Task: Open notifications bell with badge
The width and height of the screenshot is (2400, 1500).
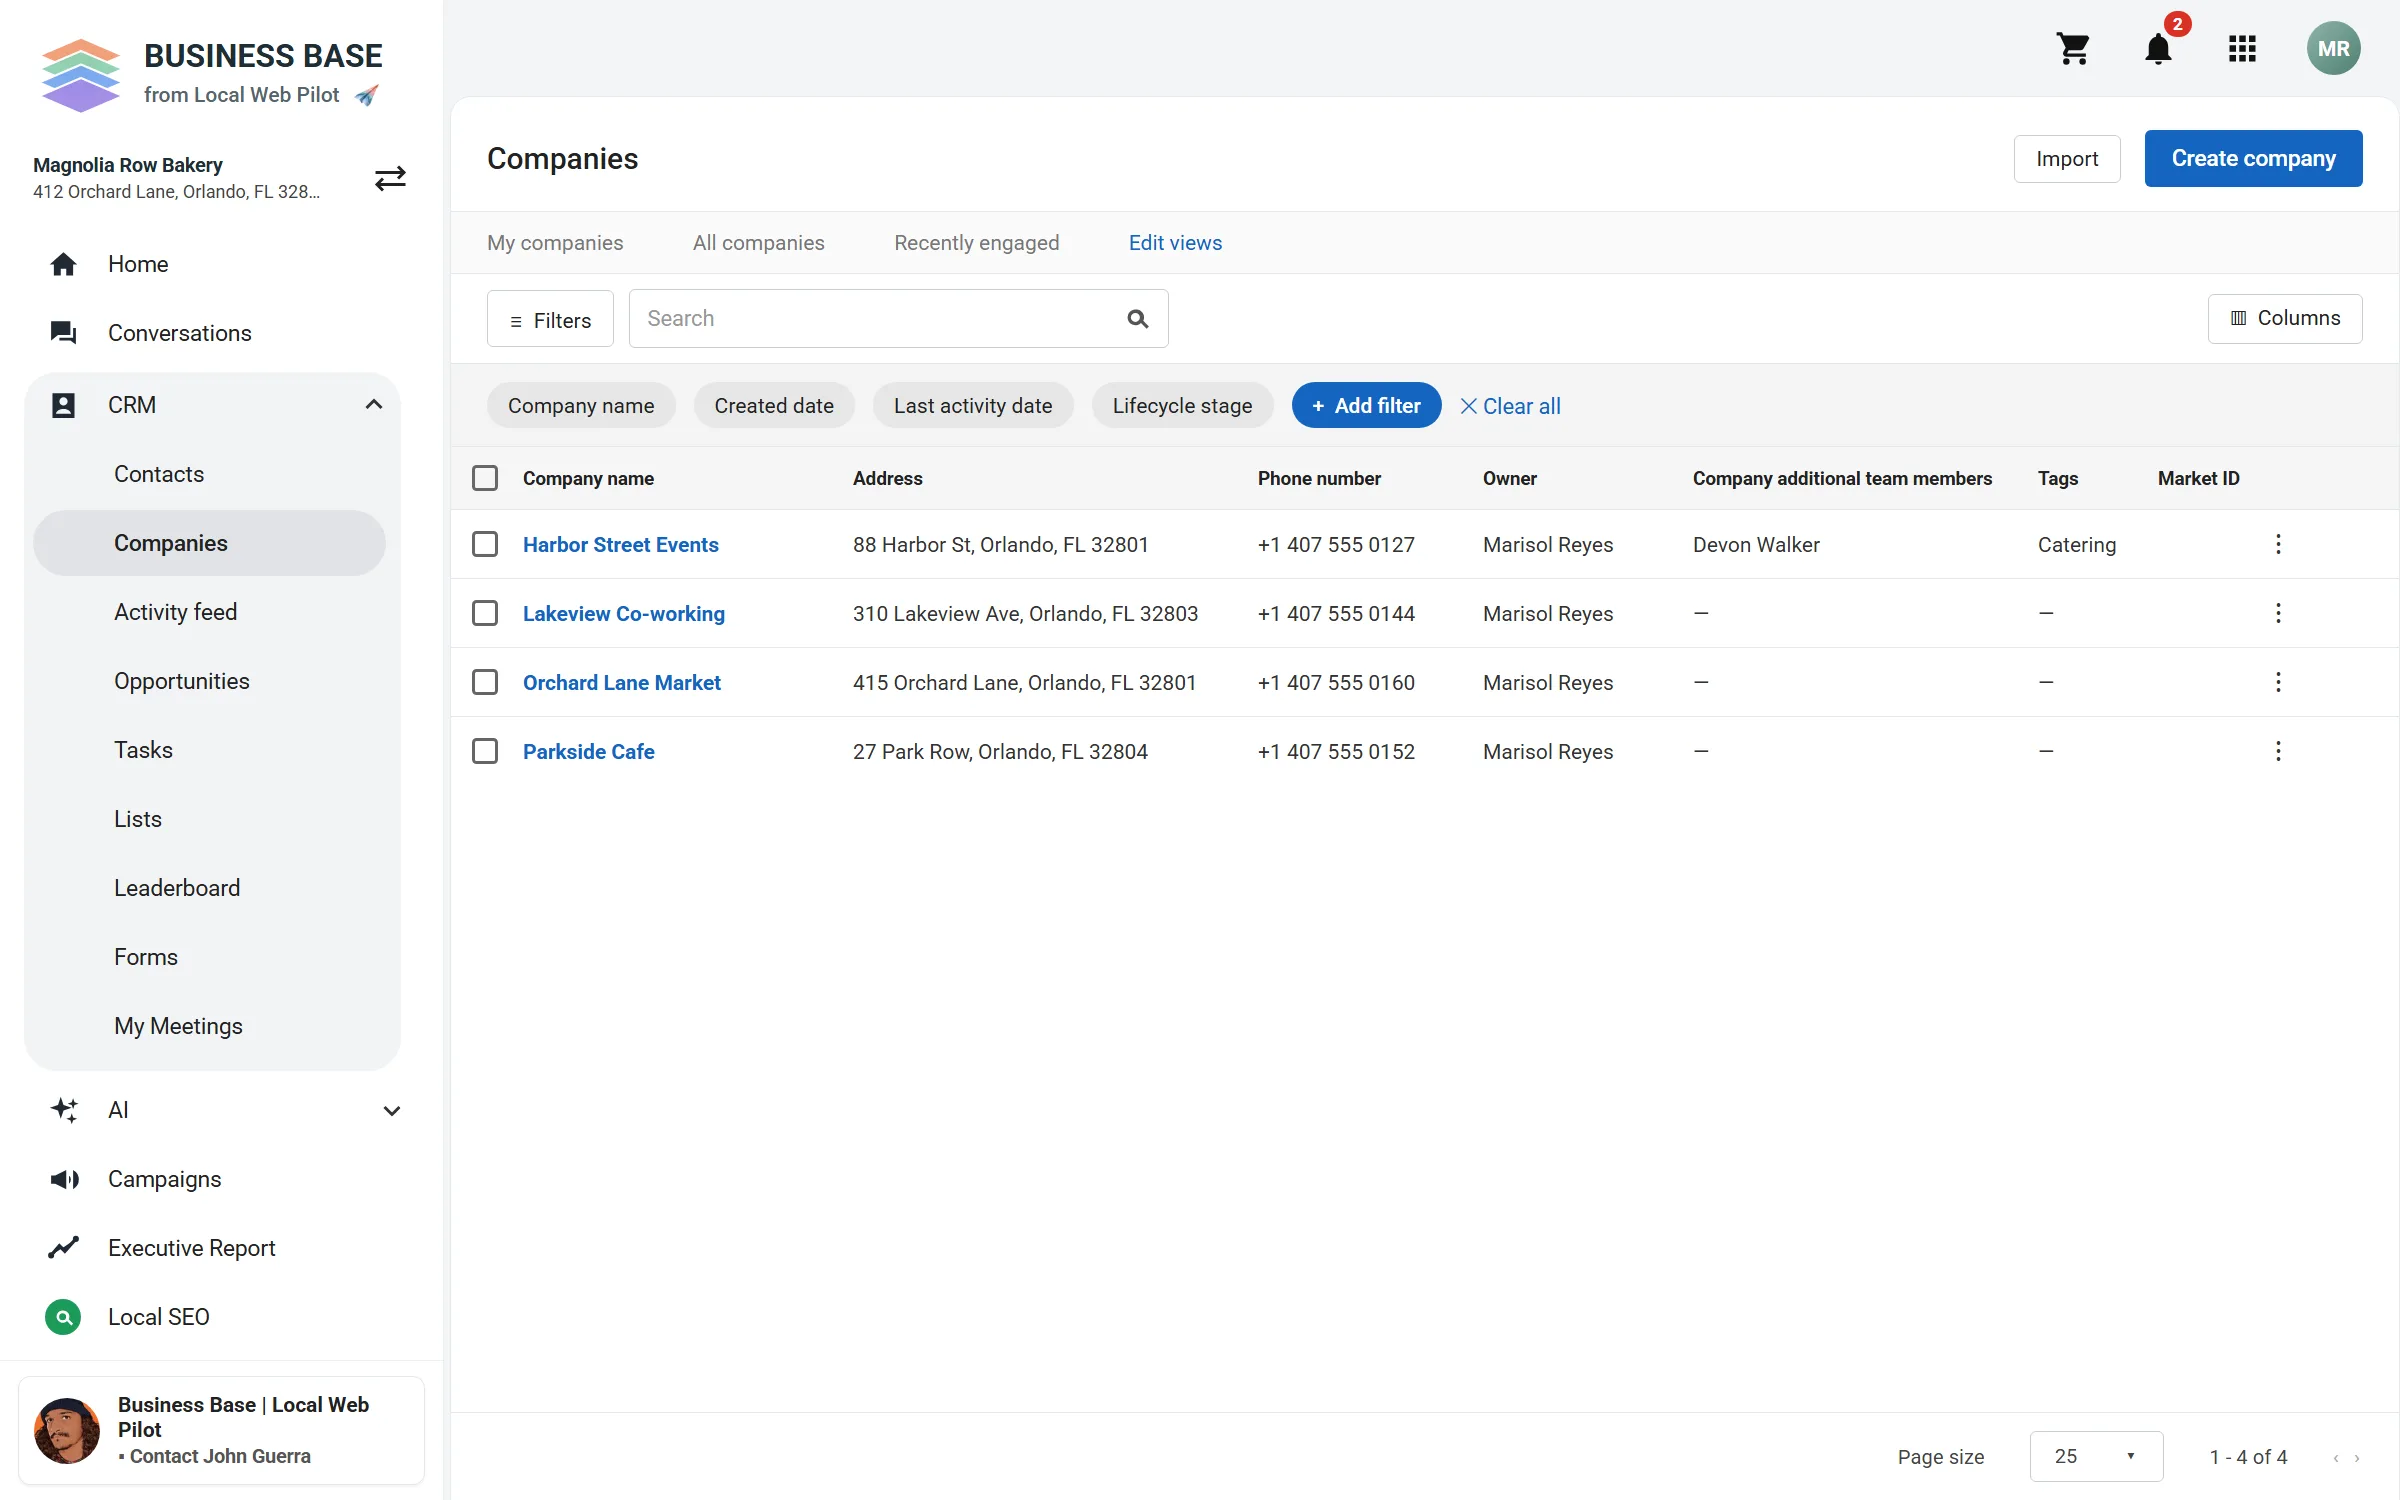Action: [2159, 48]
